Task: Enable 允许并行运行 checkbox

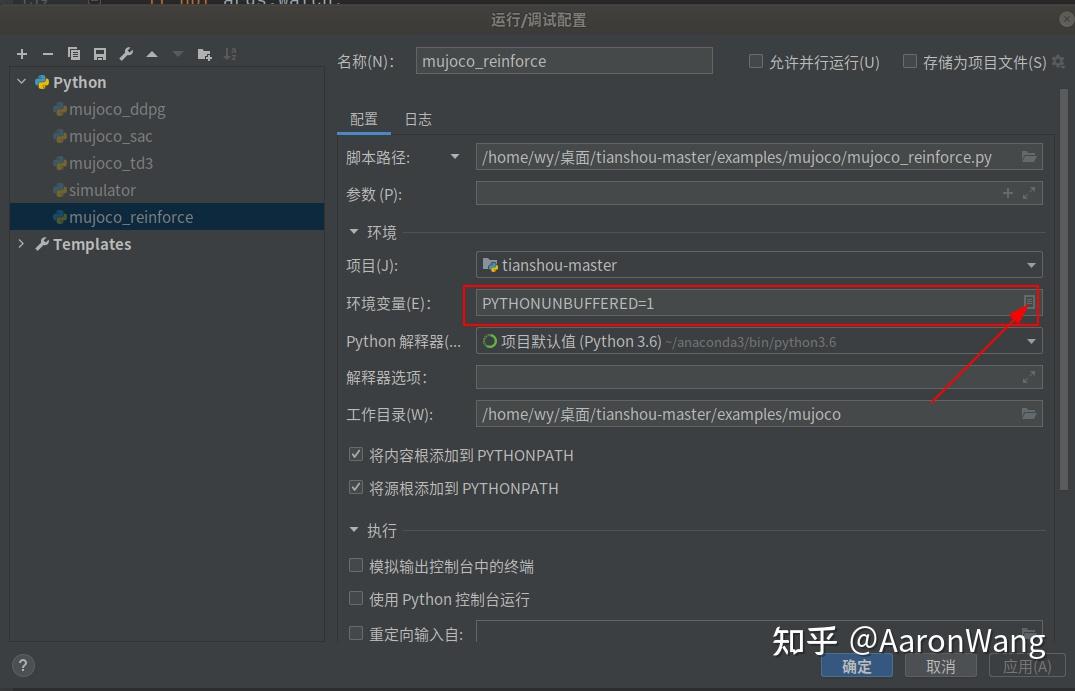Action: tap(756, 60)
